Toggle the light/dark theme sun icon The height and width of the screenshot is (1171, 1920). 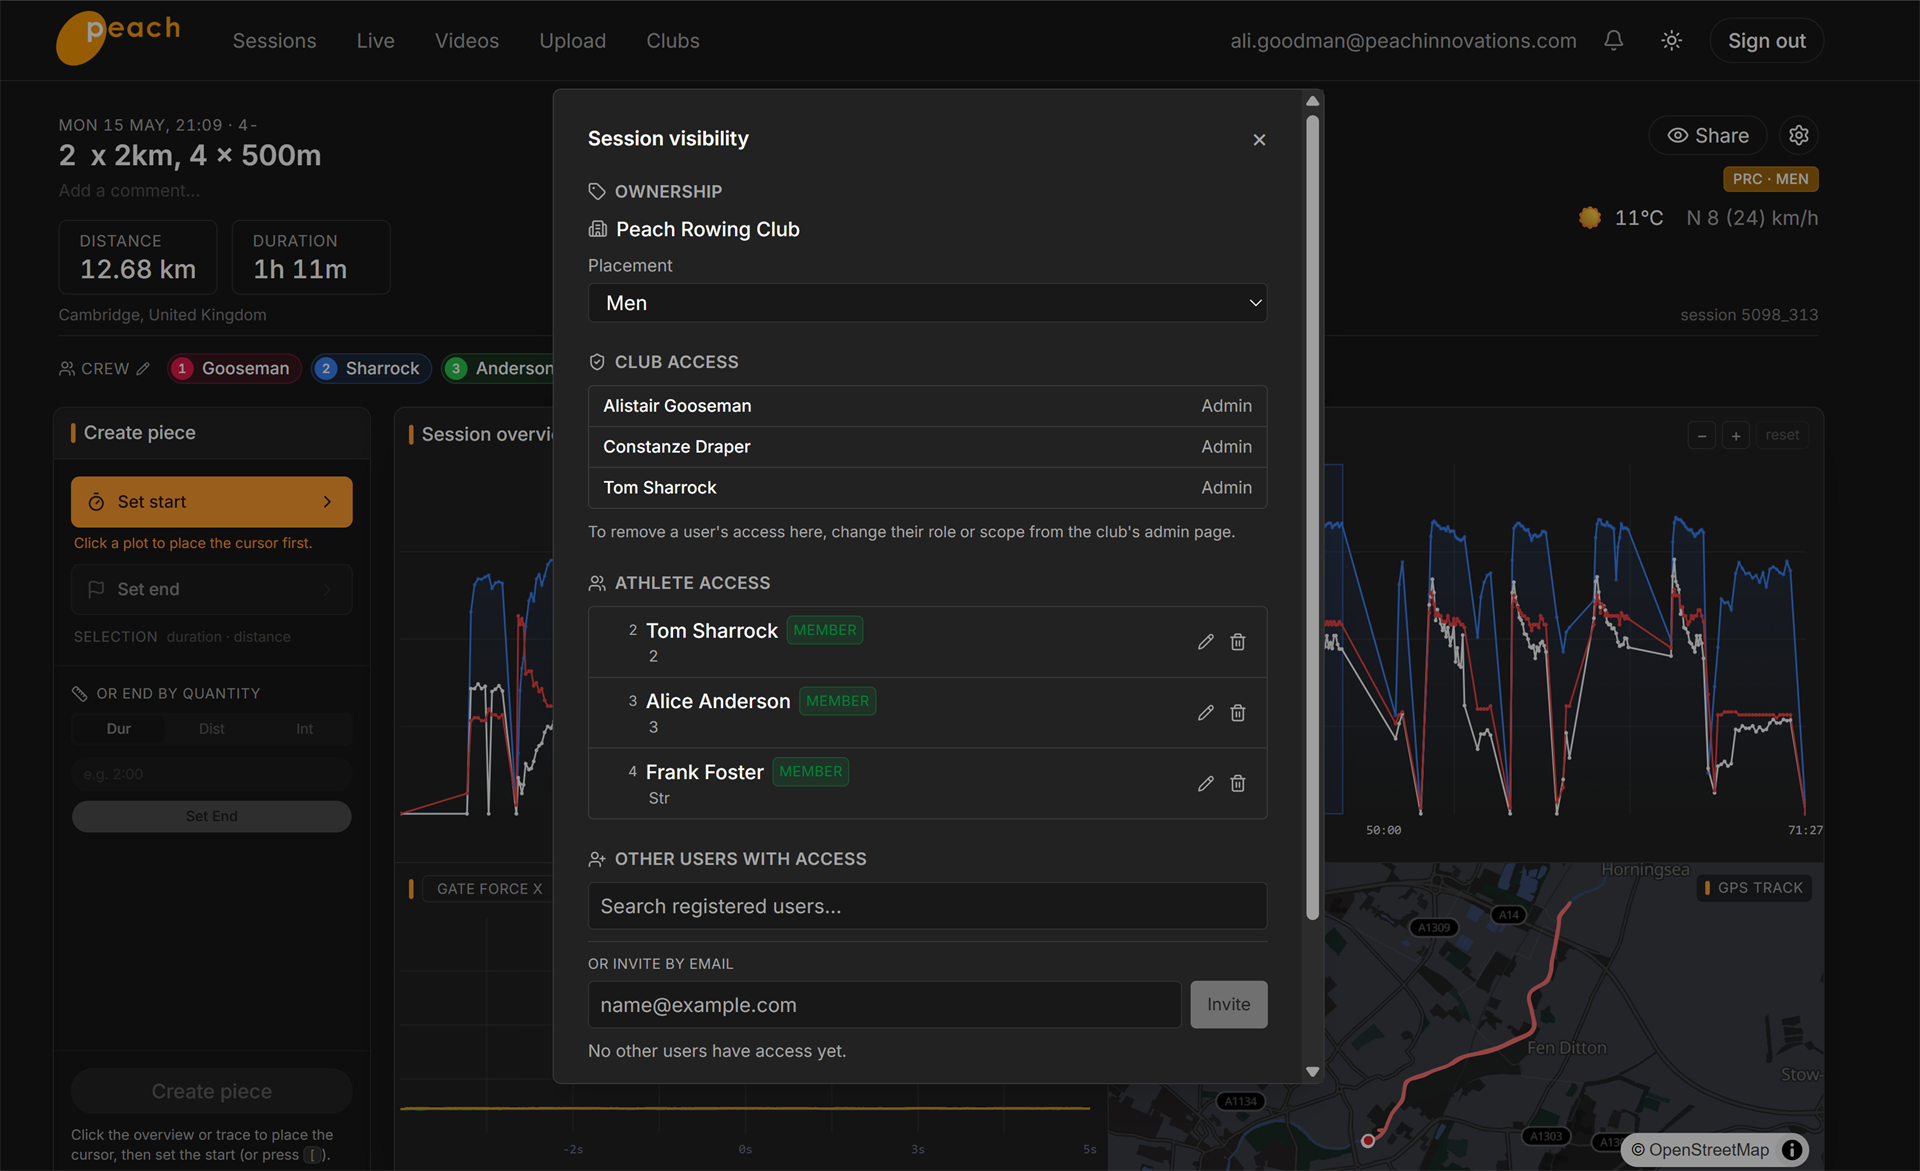point(1671,41)
